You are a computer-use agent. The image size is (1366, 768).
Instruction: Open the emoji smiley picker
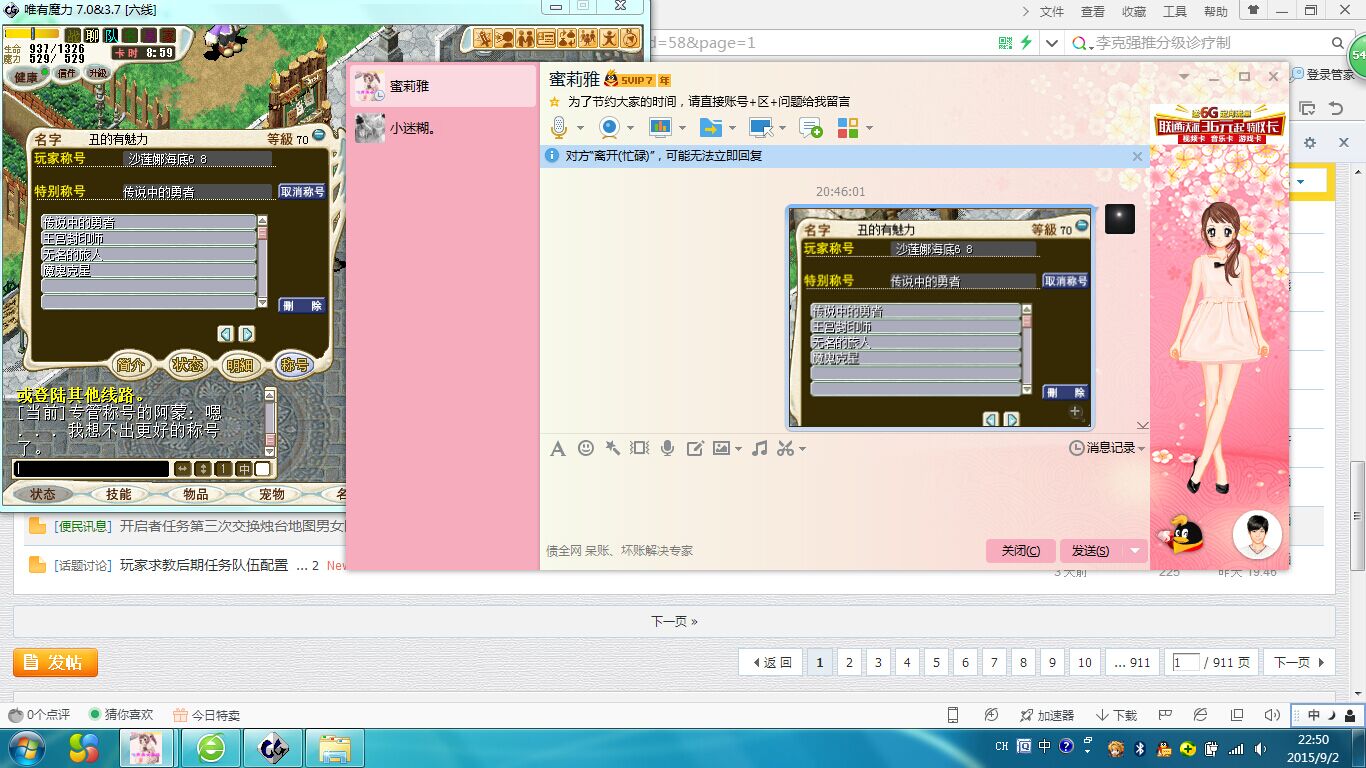pyautogui.click(x=586, y=449)
